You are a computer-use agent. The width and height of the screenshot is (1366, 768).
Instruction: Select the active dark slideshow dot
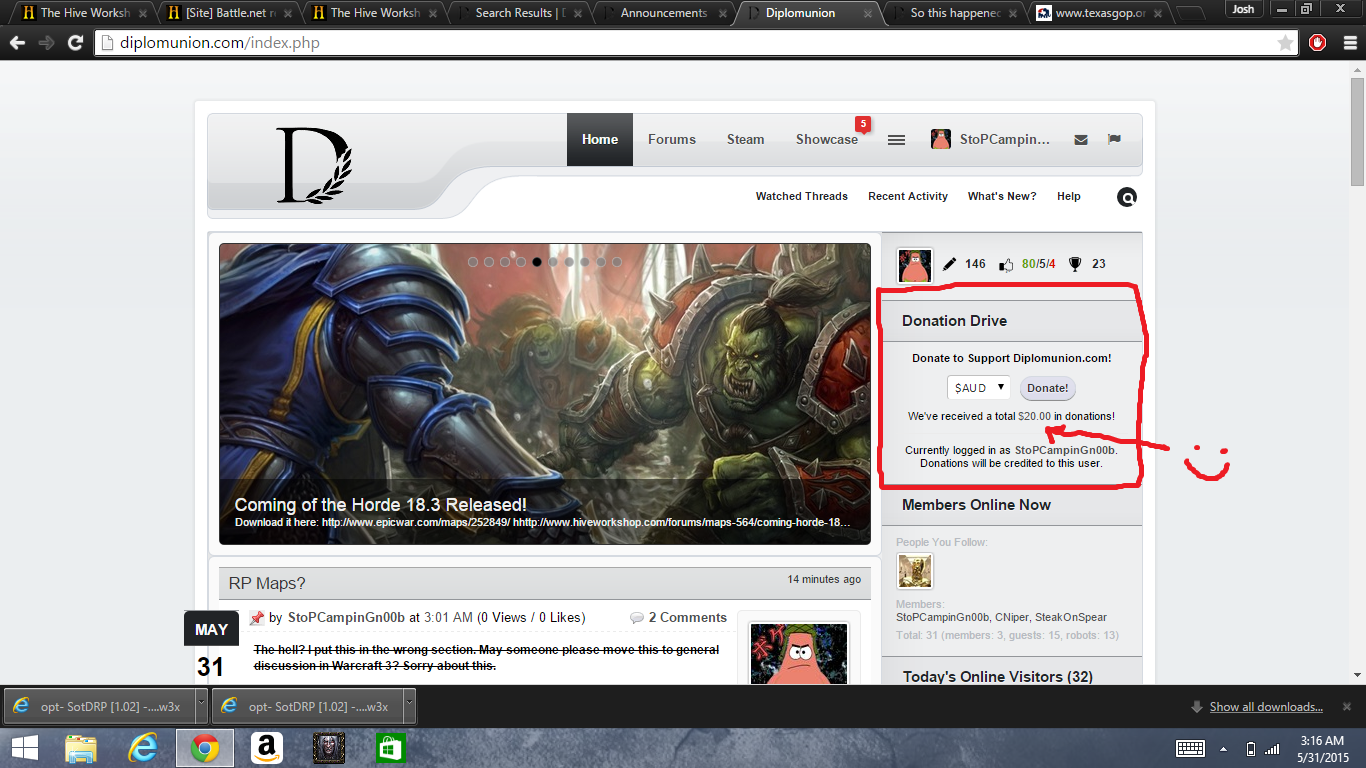tap(537, 262)
